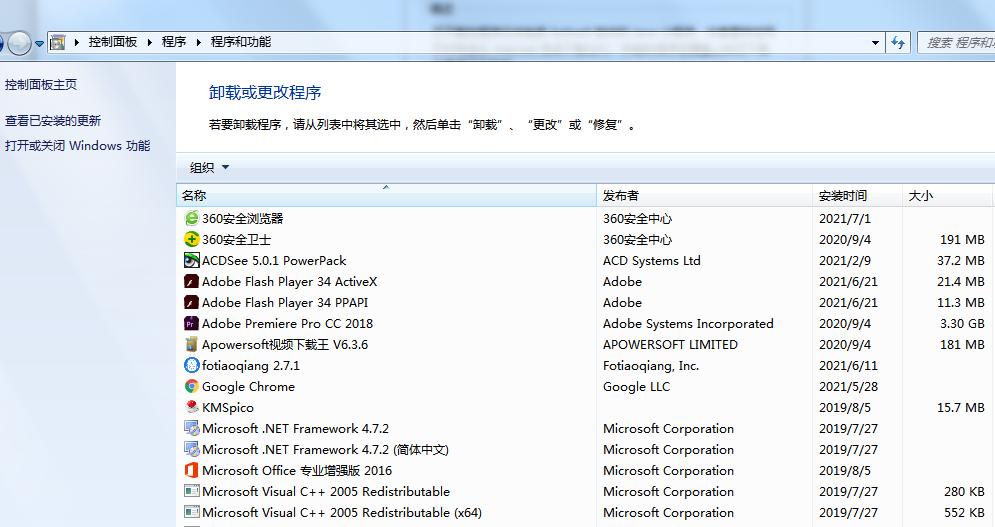This screenshot has height=527, width=995.
Task: Open the 控制面板主页 link
Action: 41,84
